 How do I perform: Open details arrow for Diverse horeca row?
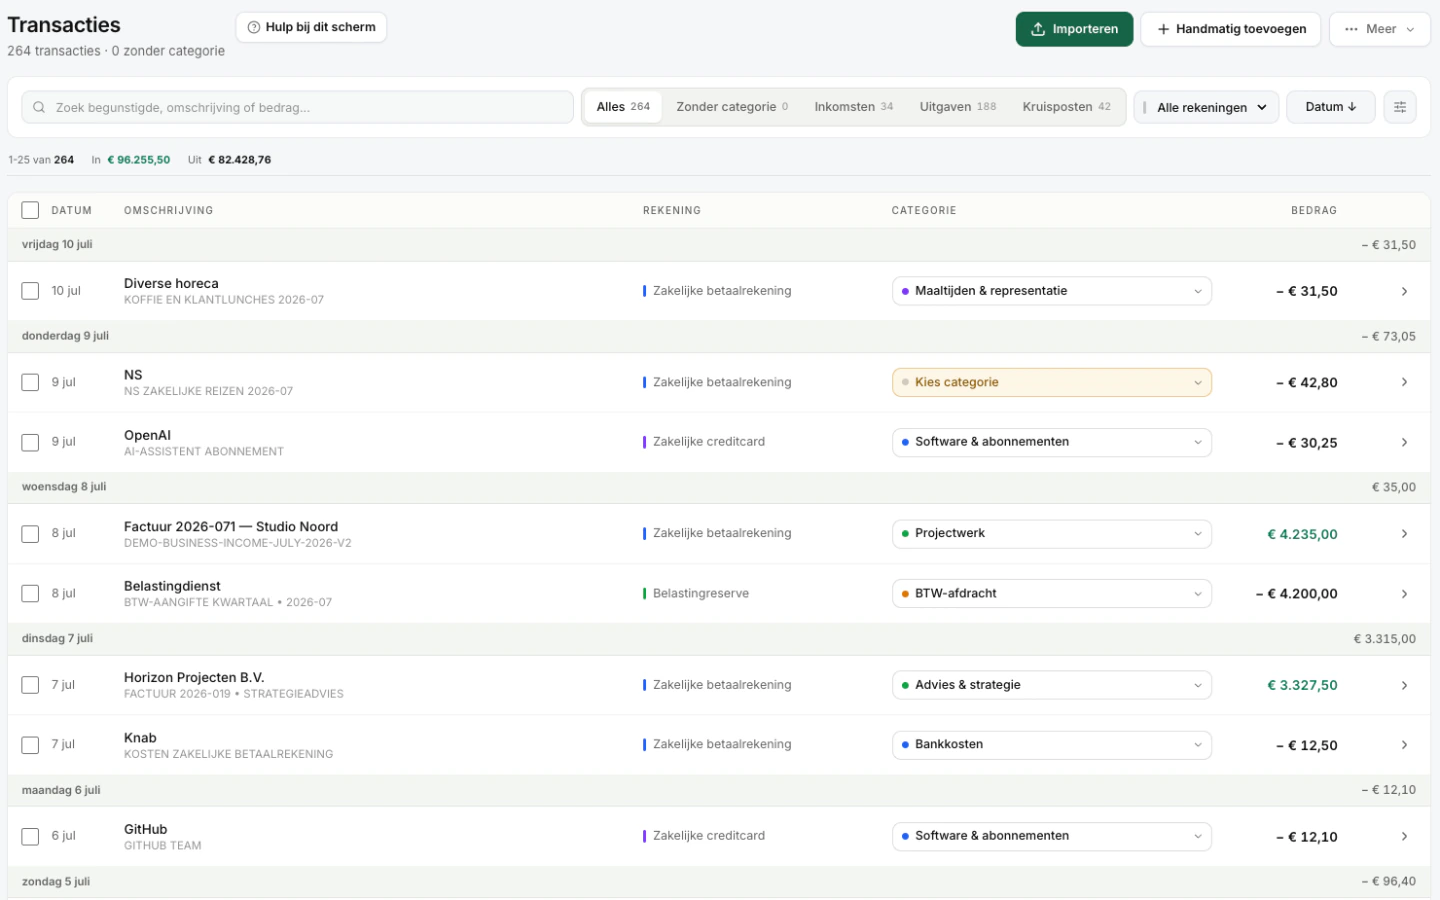pos(1404,291)
